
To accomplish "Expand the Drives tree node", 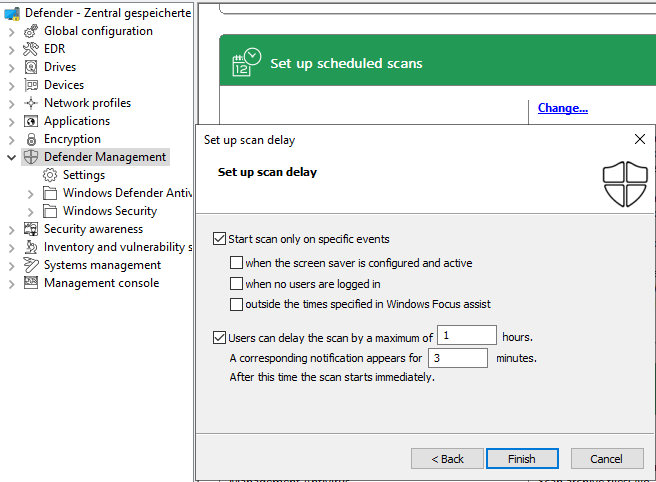I will [x=12, y=68].
